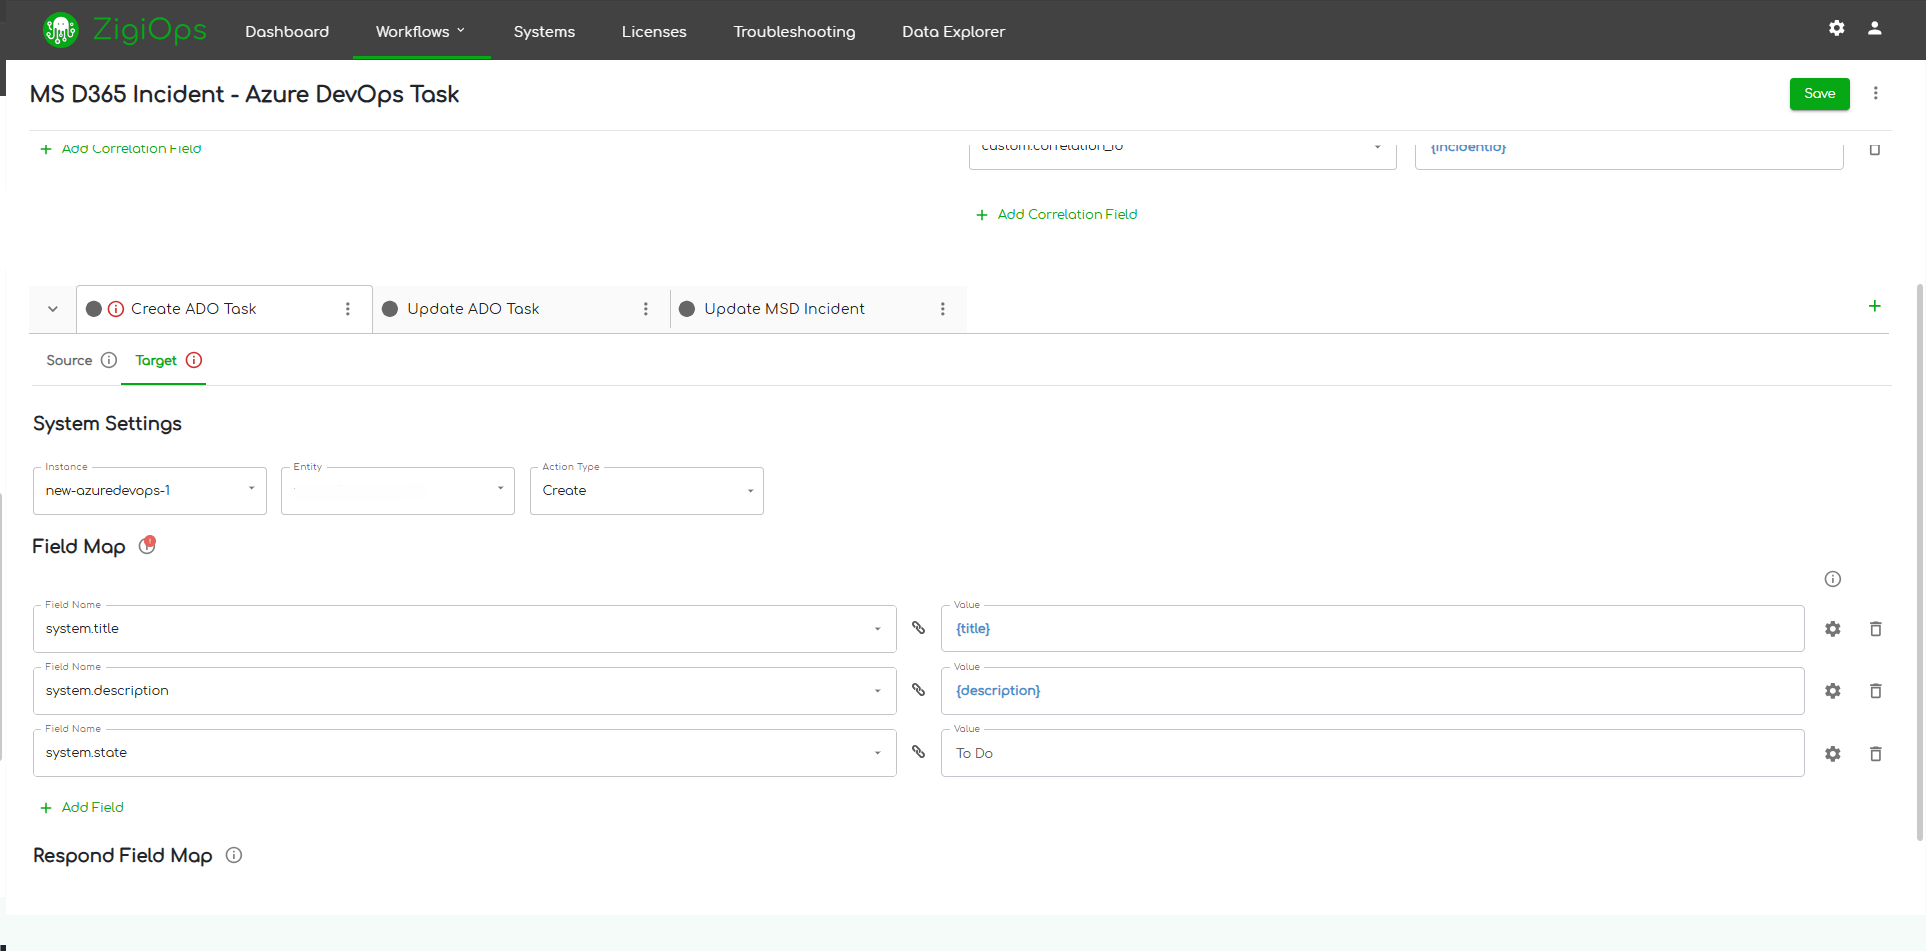Open Create ADO Task options menu
The height and width of the screenshot is (951, 1926).
(348, 309)
